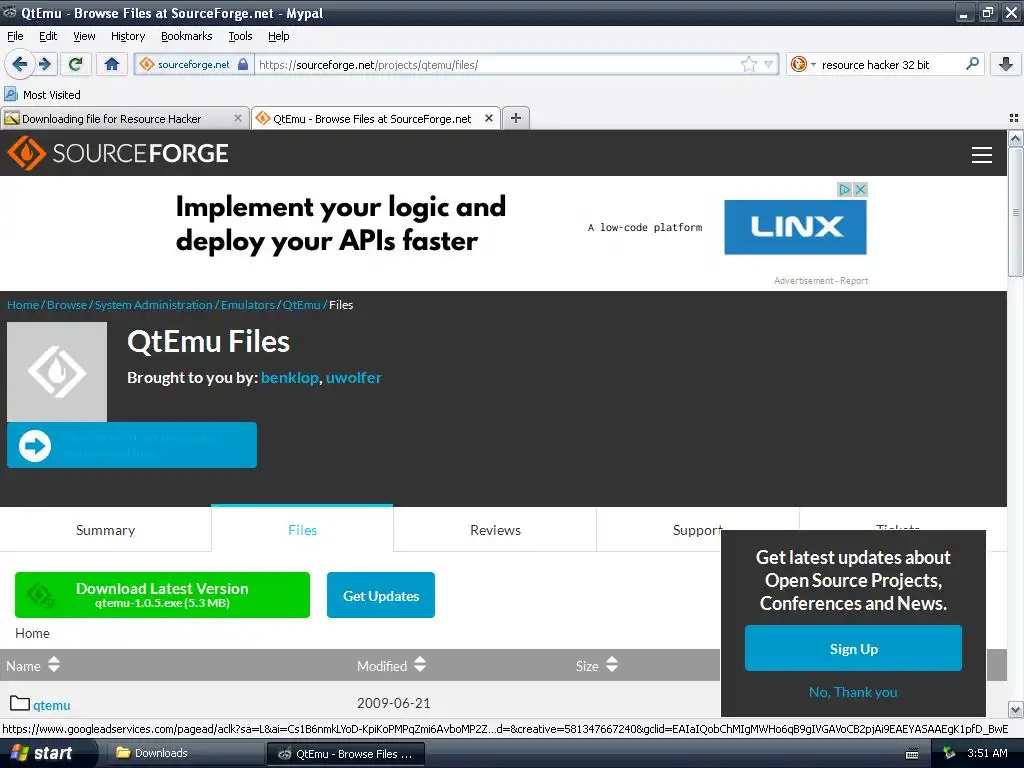
Task: Go to Home breadcrumb link
Action: click(23, 305)
